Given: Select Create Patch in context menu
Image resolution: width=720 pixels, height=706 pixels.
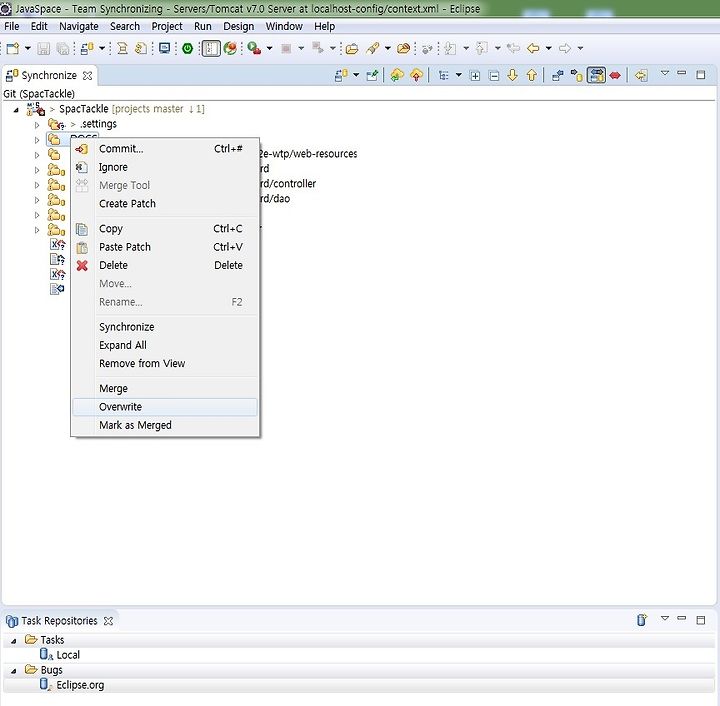Looking at the screenshot, I should pyautogui.click(x=165, y=204).
